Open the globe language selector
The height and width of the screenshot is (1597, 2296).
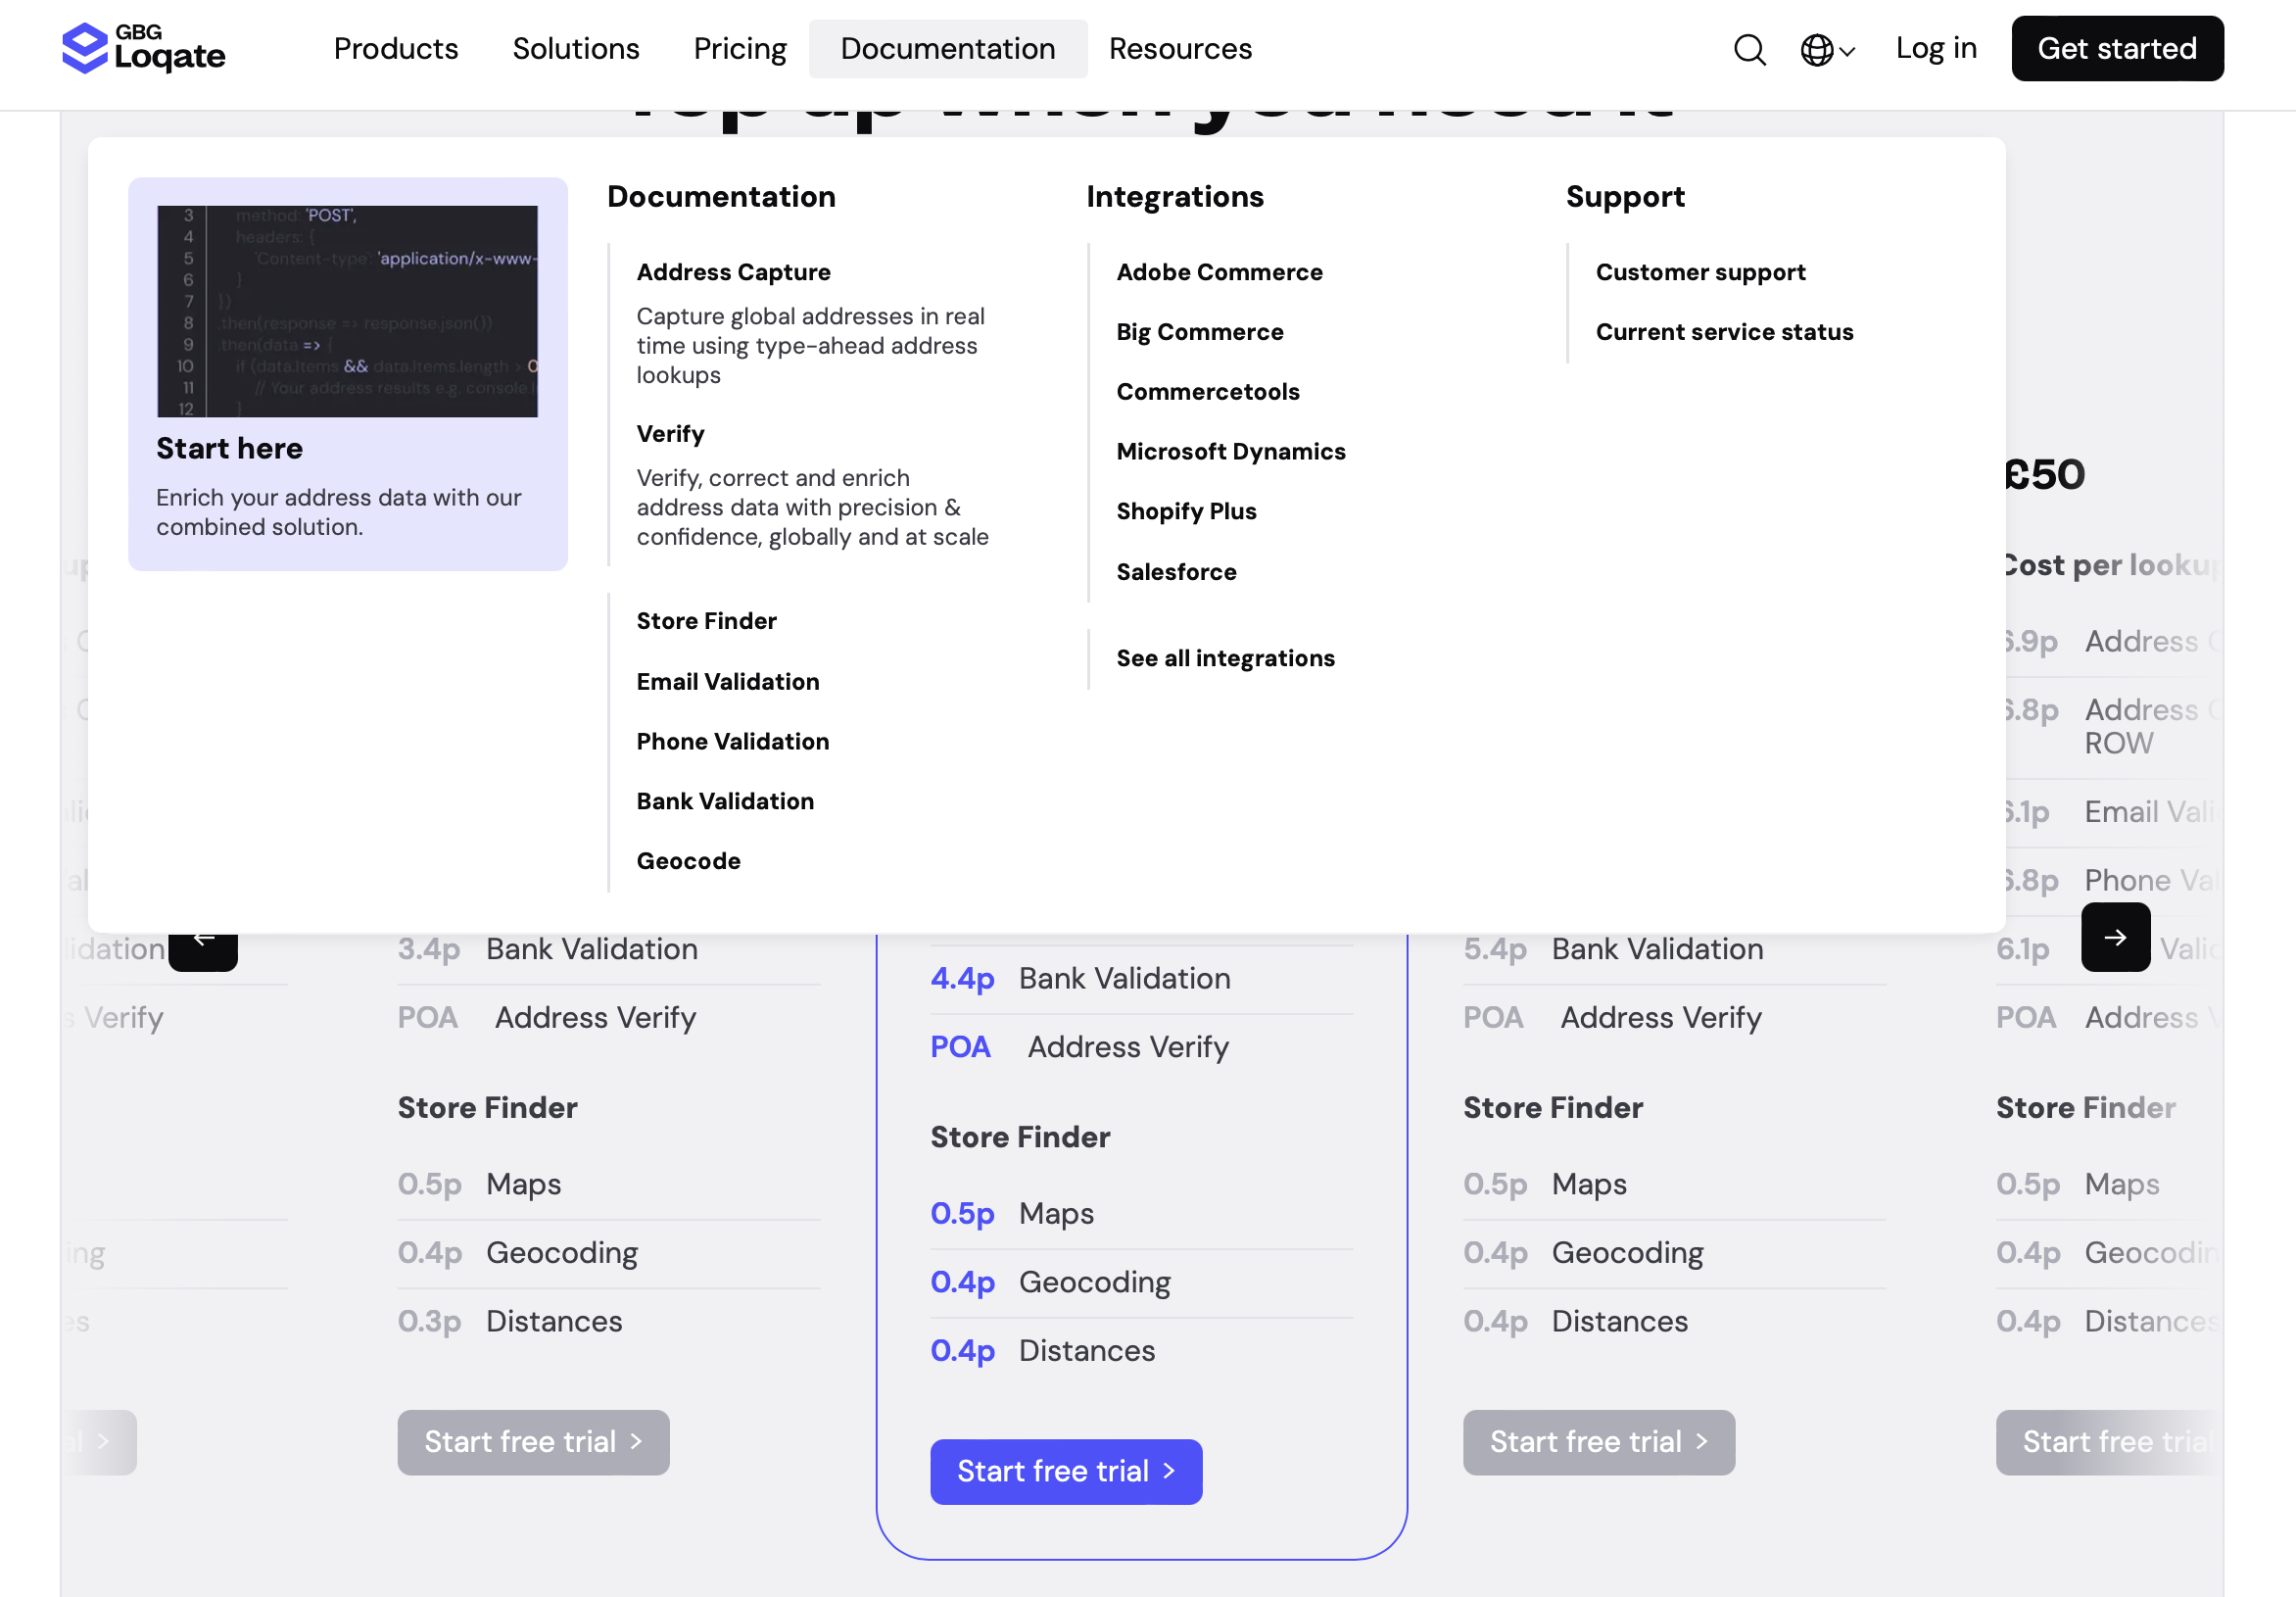(x=1826, y=49)
